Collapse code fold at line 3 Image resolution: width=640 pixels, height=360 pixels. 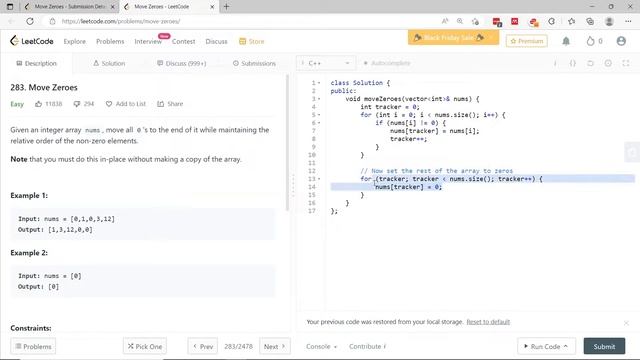click(x=319, y=99)
